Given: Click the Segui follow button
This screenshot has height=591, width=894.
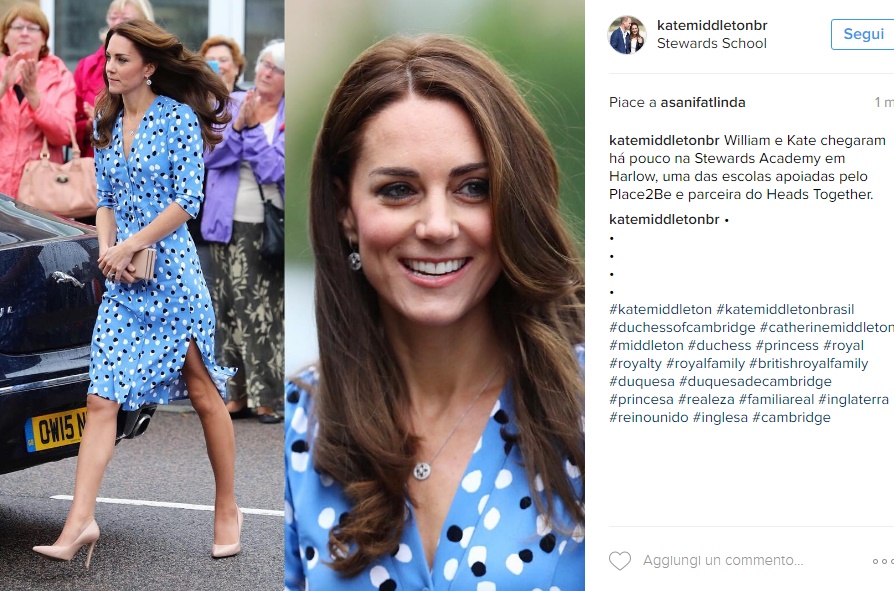Looking at the screenshot, I should pos(863,34).
